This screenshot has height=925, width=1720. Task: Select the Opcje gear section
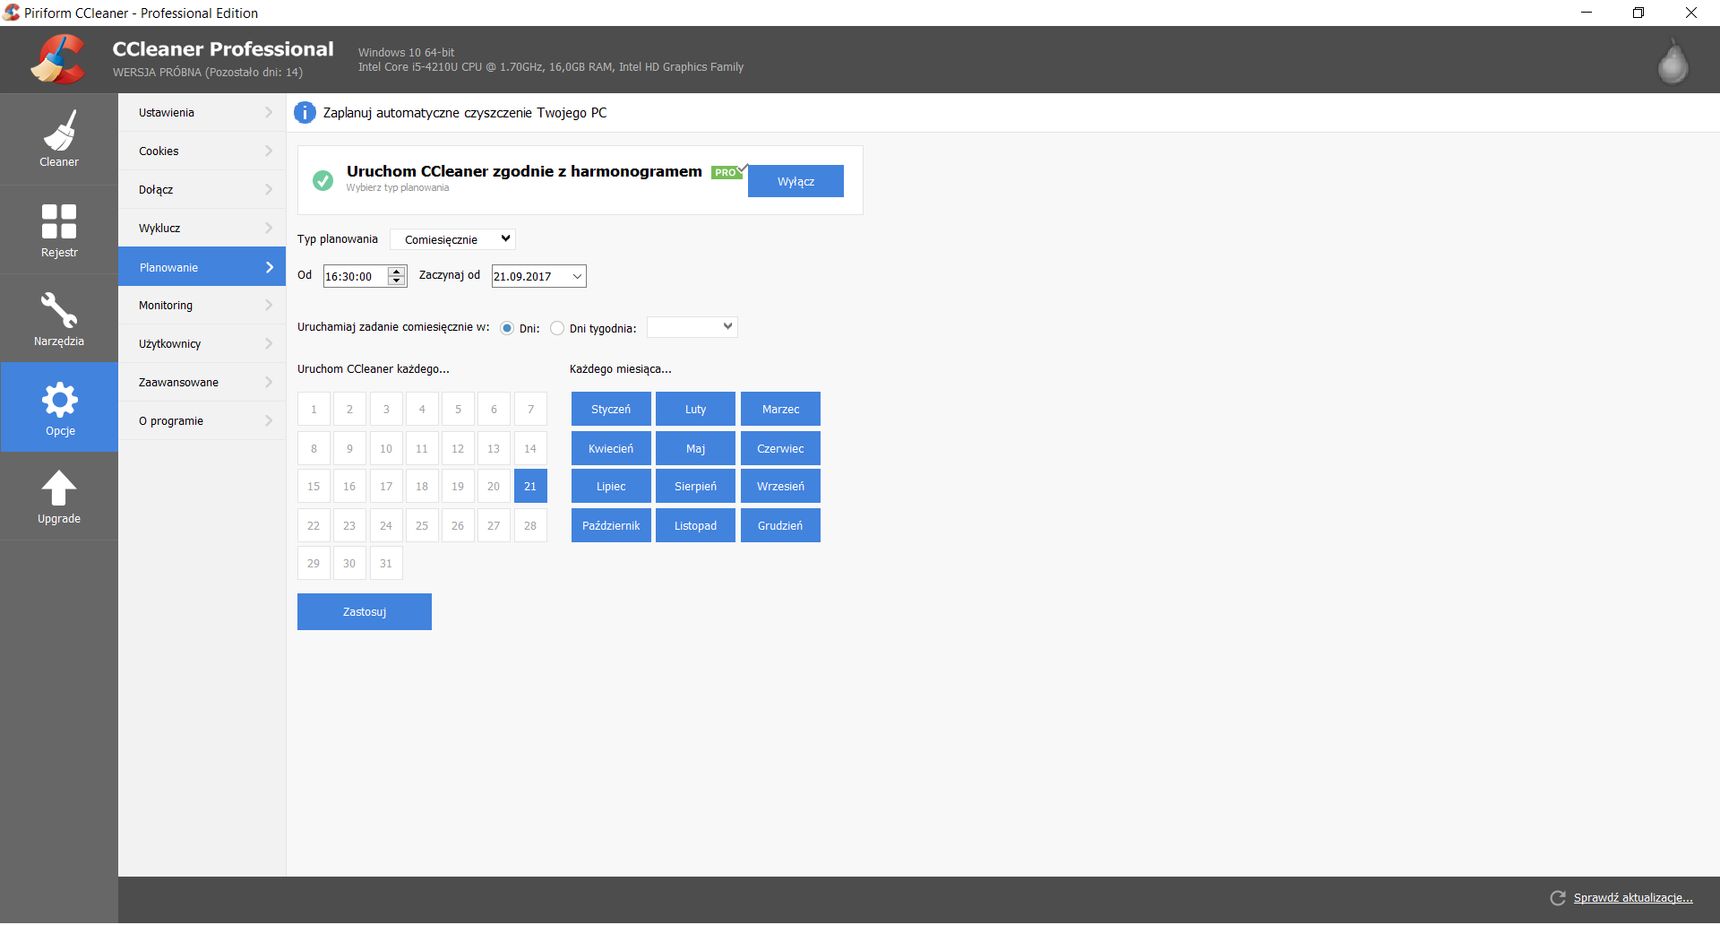pyautogui.click(x=59, y=408)
